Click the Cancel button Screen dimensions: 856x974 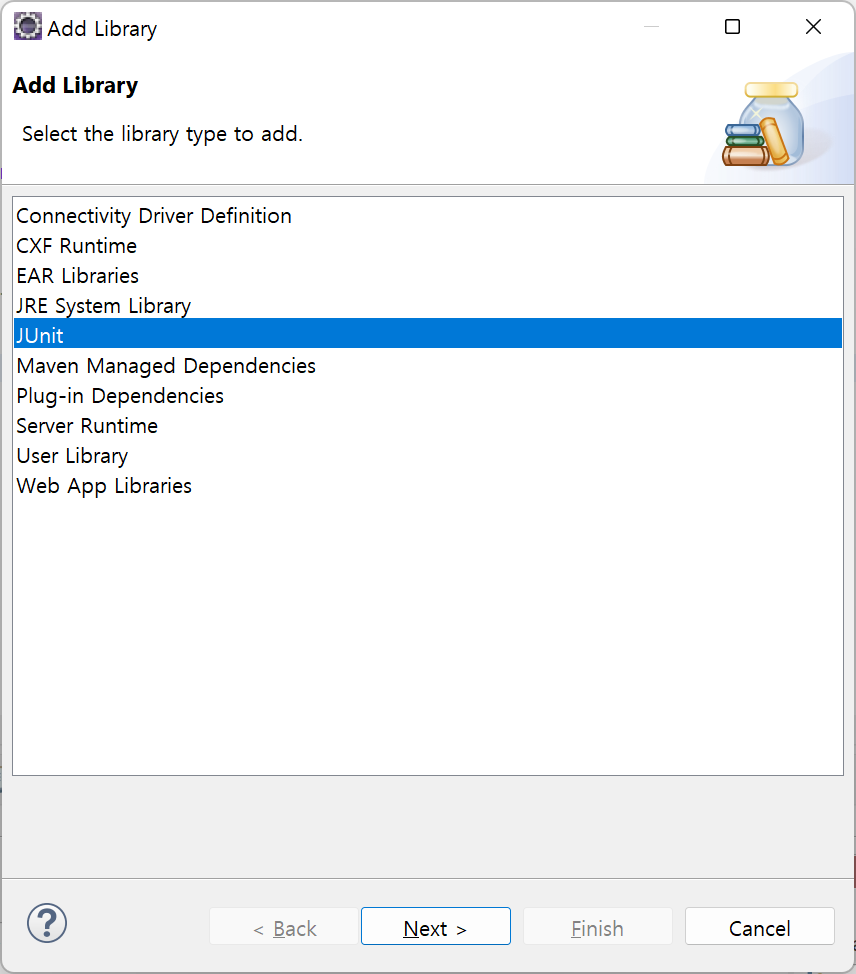pyautogui.click(x=760, y=926)
